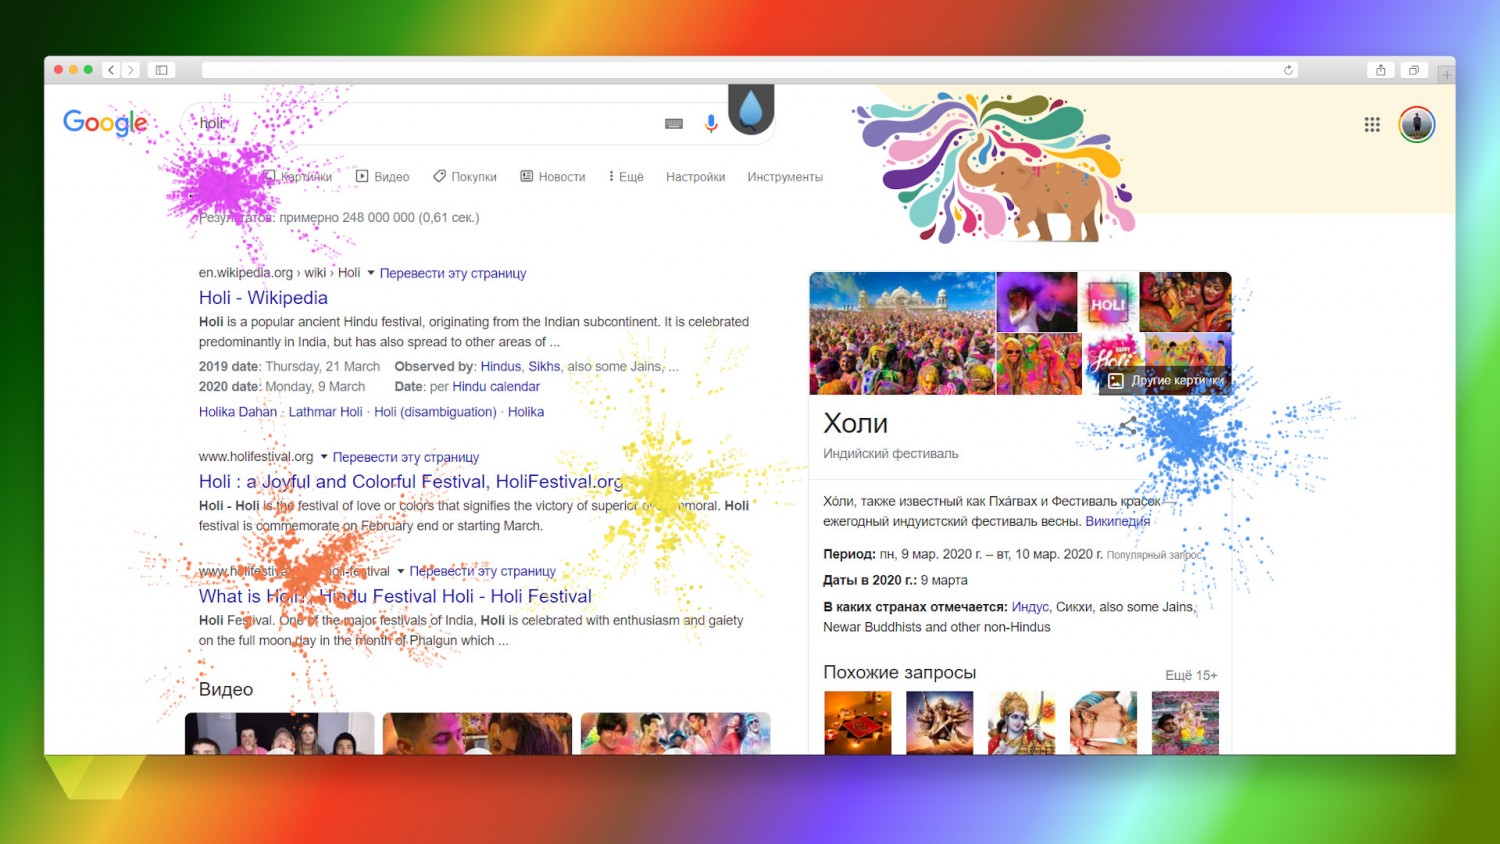Switch to the Картинки tab

pyautogui.click(x=298, y=177)
